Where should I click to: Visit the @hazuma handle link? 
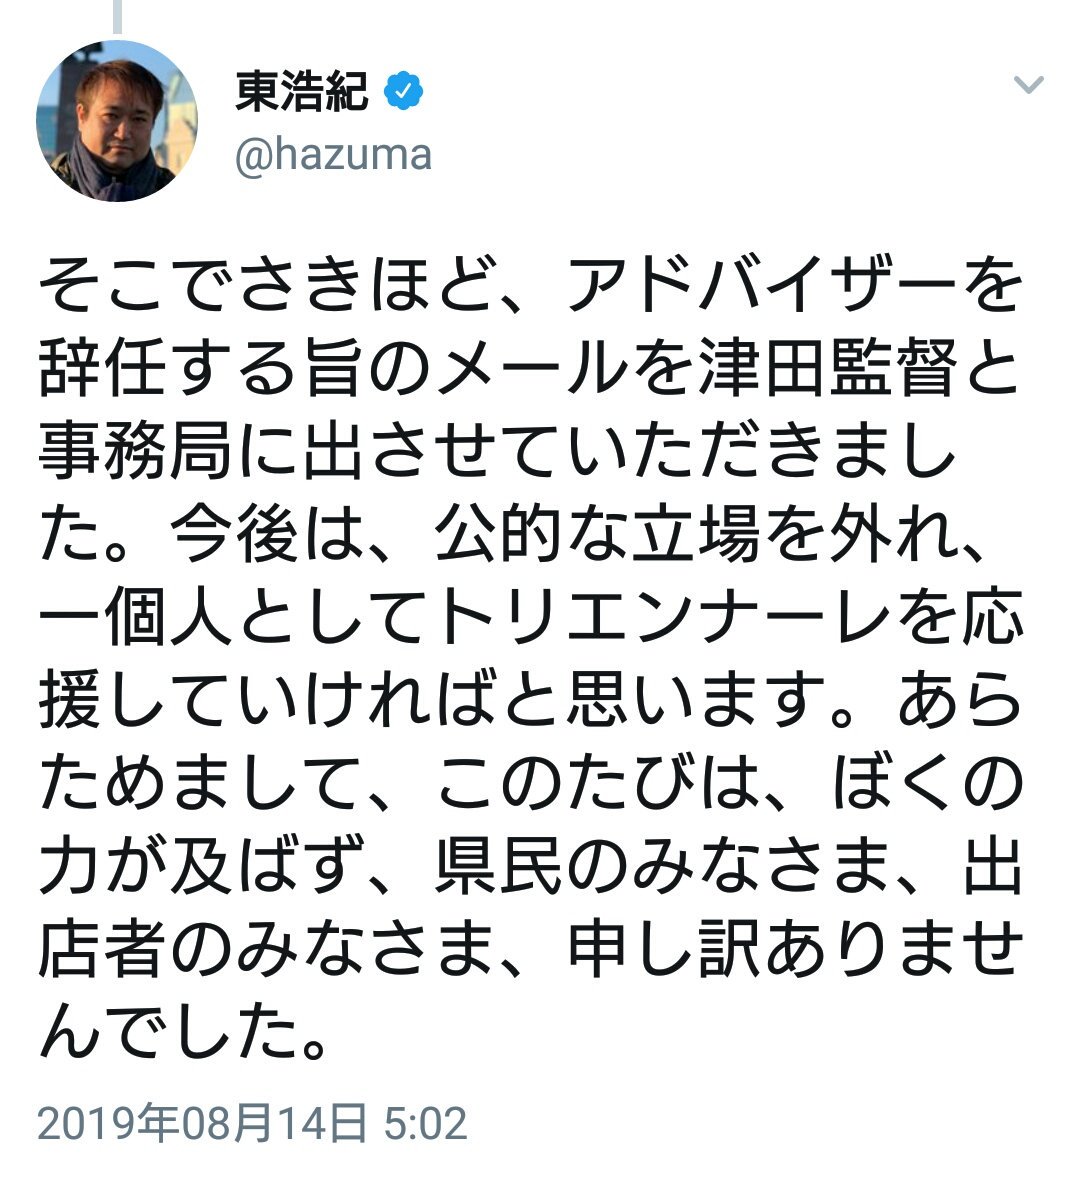(x=334, y=156)
